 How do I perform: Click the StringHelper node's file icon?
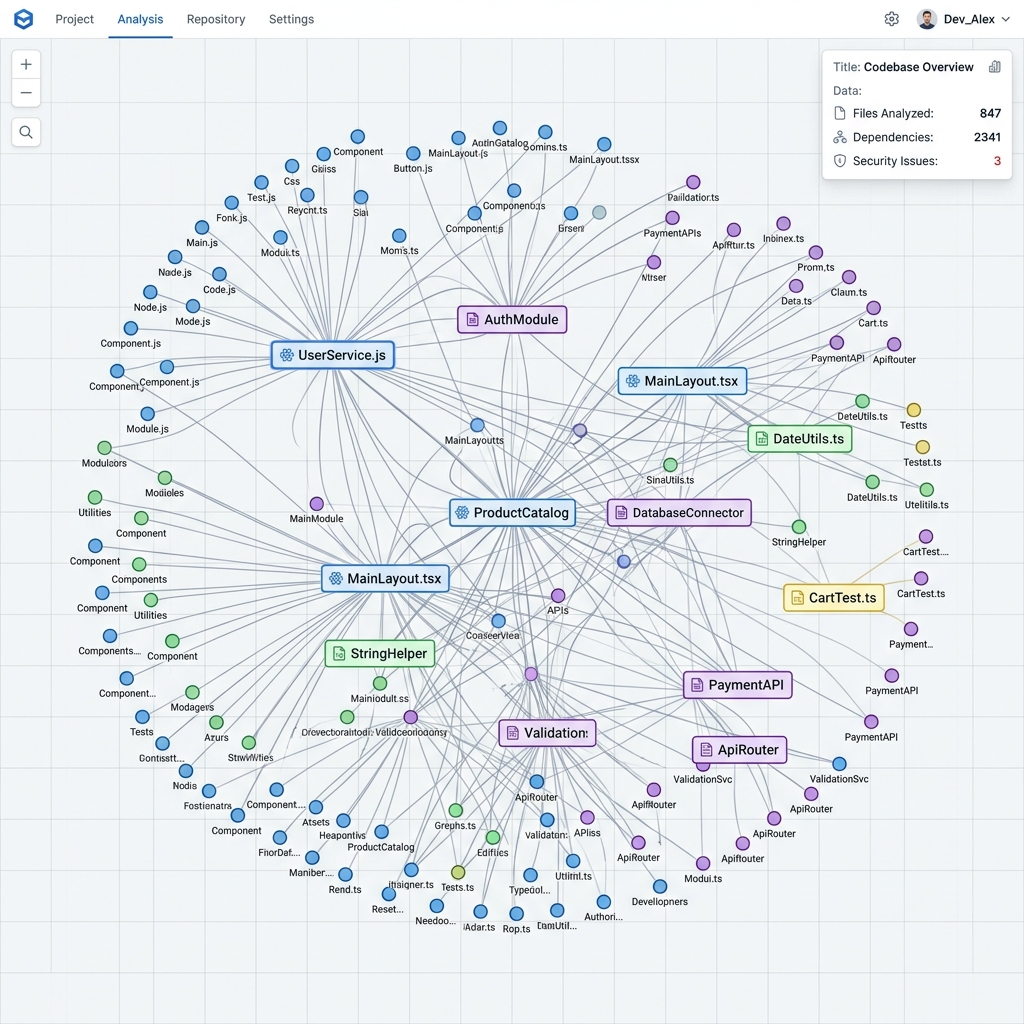pos(339,654)
